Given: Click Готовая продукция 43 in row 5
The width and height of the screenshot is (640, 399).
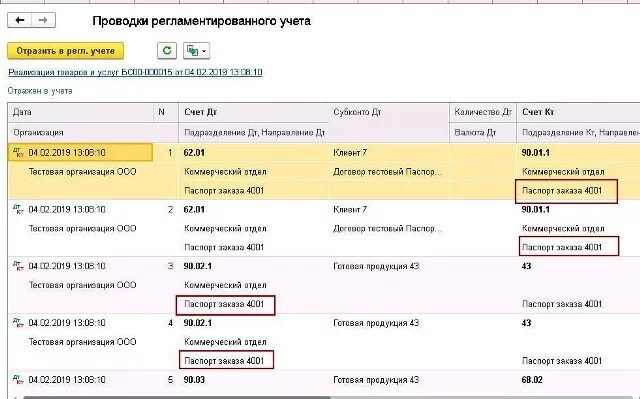Looking at the screenshot, I should pos(376,379).
